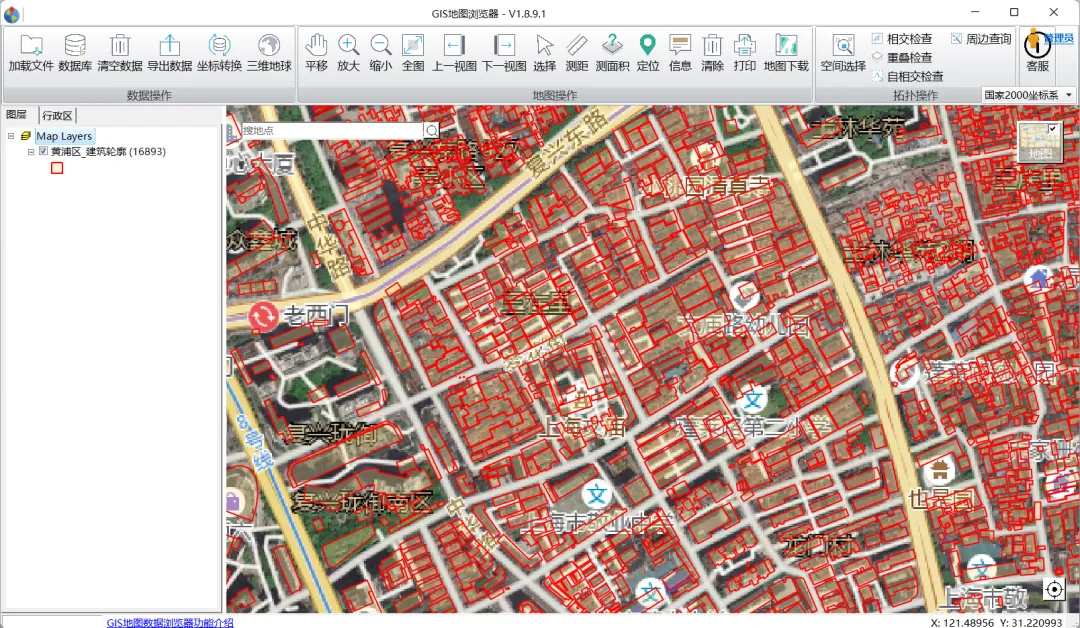
Task: Click 清空数据 trash icon
Action: pyautogui.click(x=120, y=45)
